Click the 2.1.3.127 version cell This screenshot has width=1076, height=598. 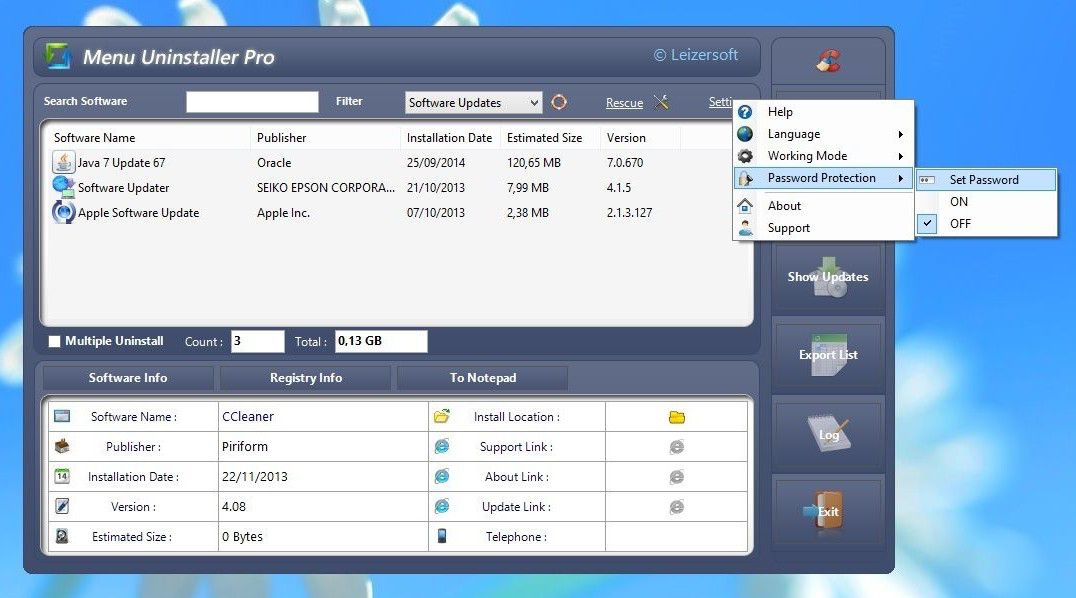(629, 213)
